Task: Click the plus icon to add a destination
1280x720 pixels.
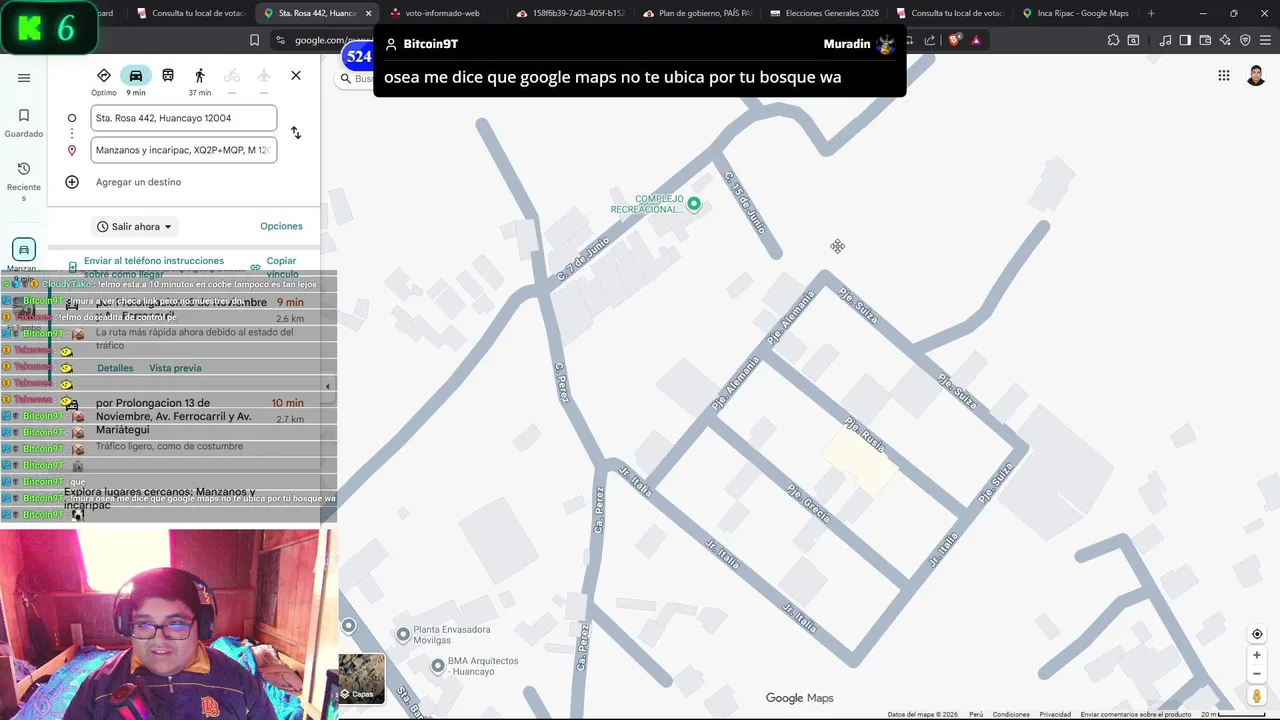Action: coord(72,182)
